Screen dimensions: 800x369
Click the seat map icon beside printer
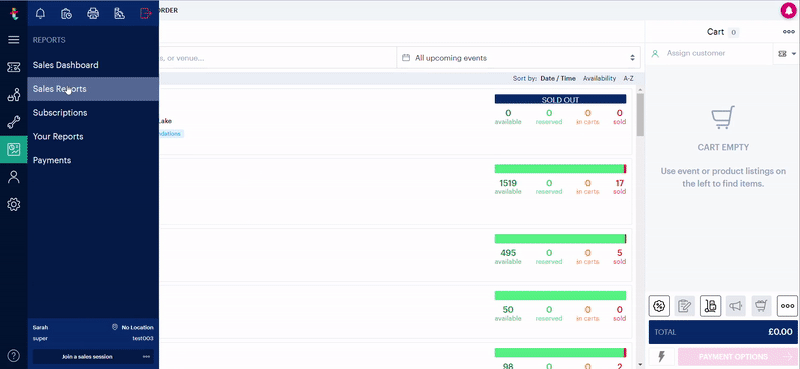[x=119, y=13]
